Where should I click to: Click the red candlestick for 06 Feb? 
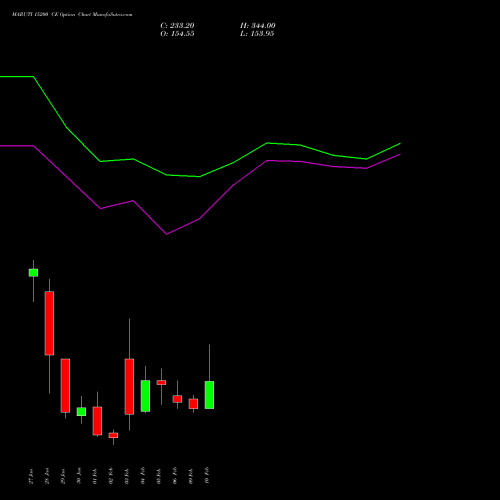177,399
